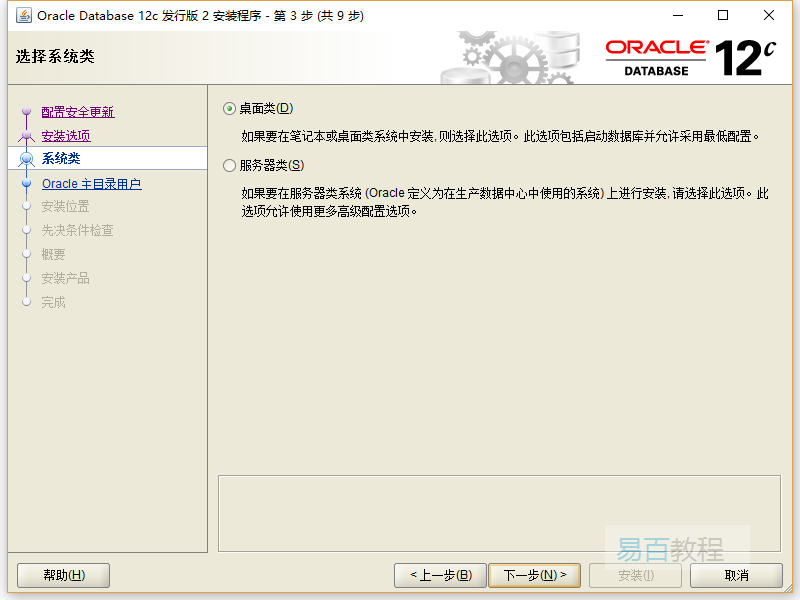
Task: Maximize the installer window
Action: 723,15
